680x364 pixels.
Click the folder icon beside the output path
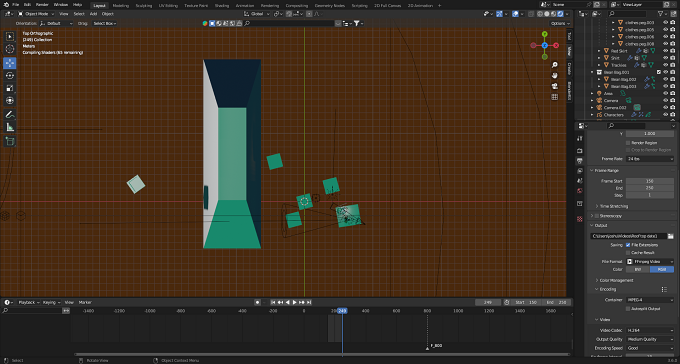point(670,236)
